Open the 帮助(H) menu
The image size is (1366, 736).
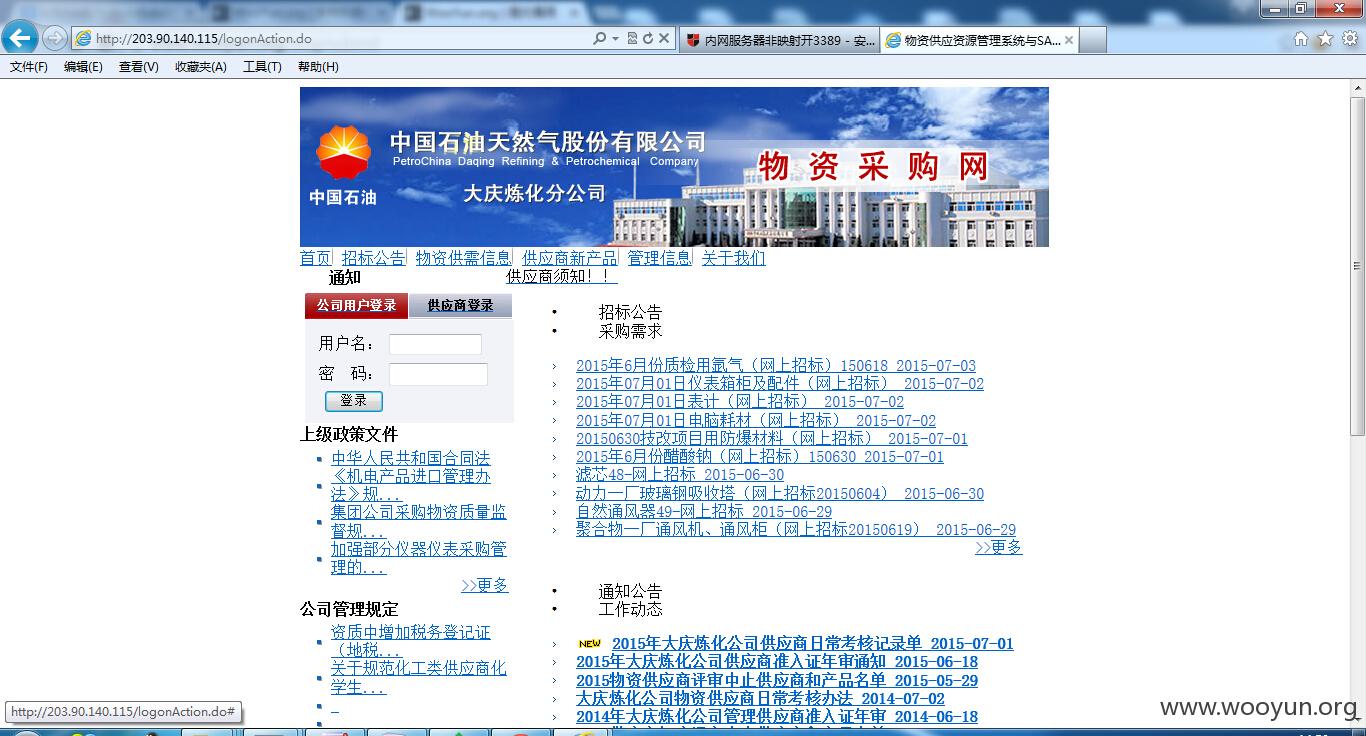coord(318,67)
